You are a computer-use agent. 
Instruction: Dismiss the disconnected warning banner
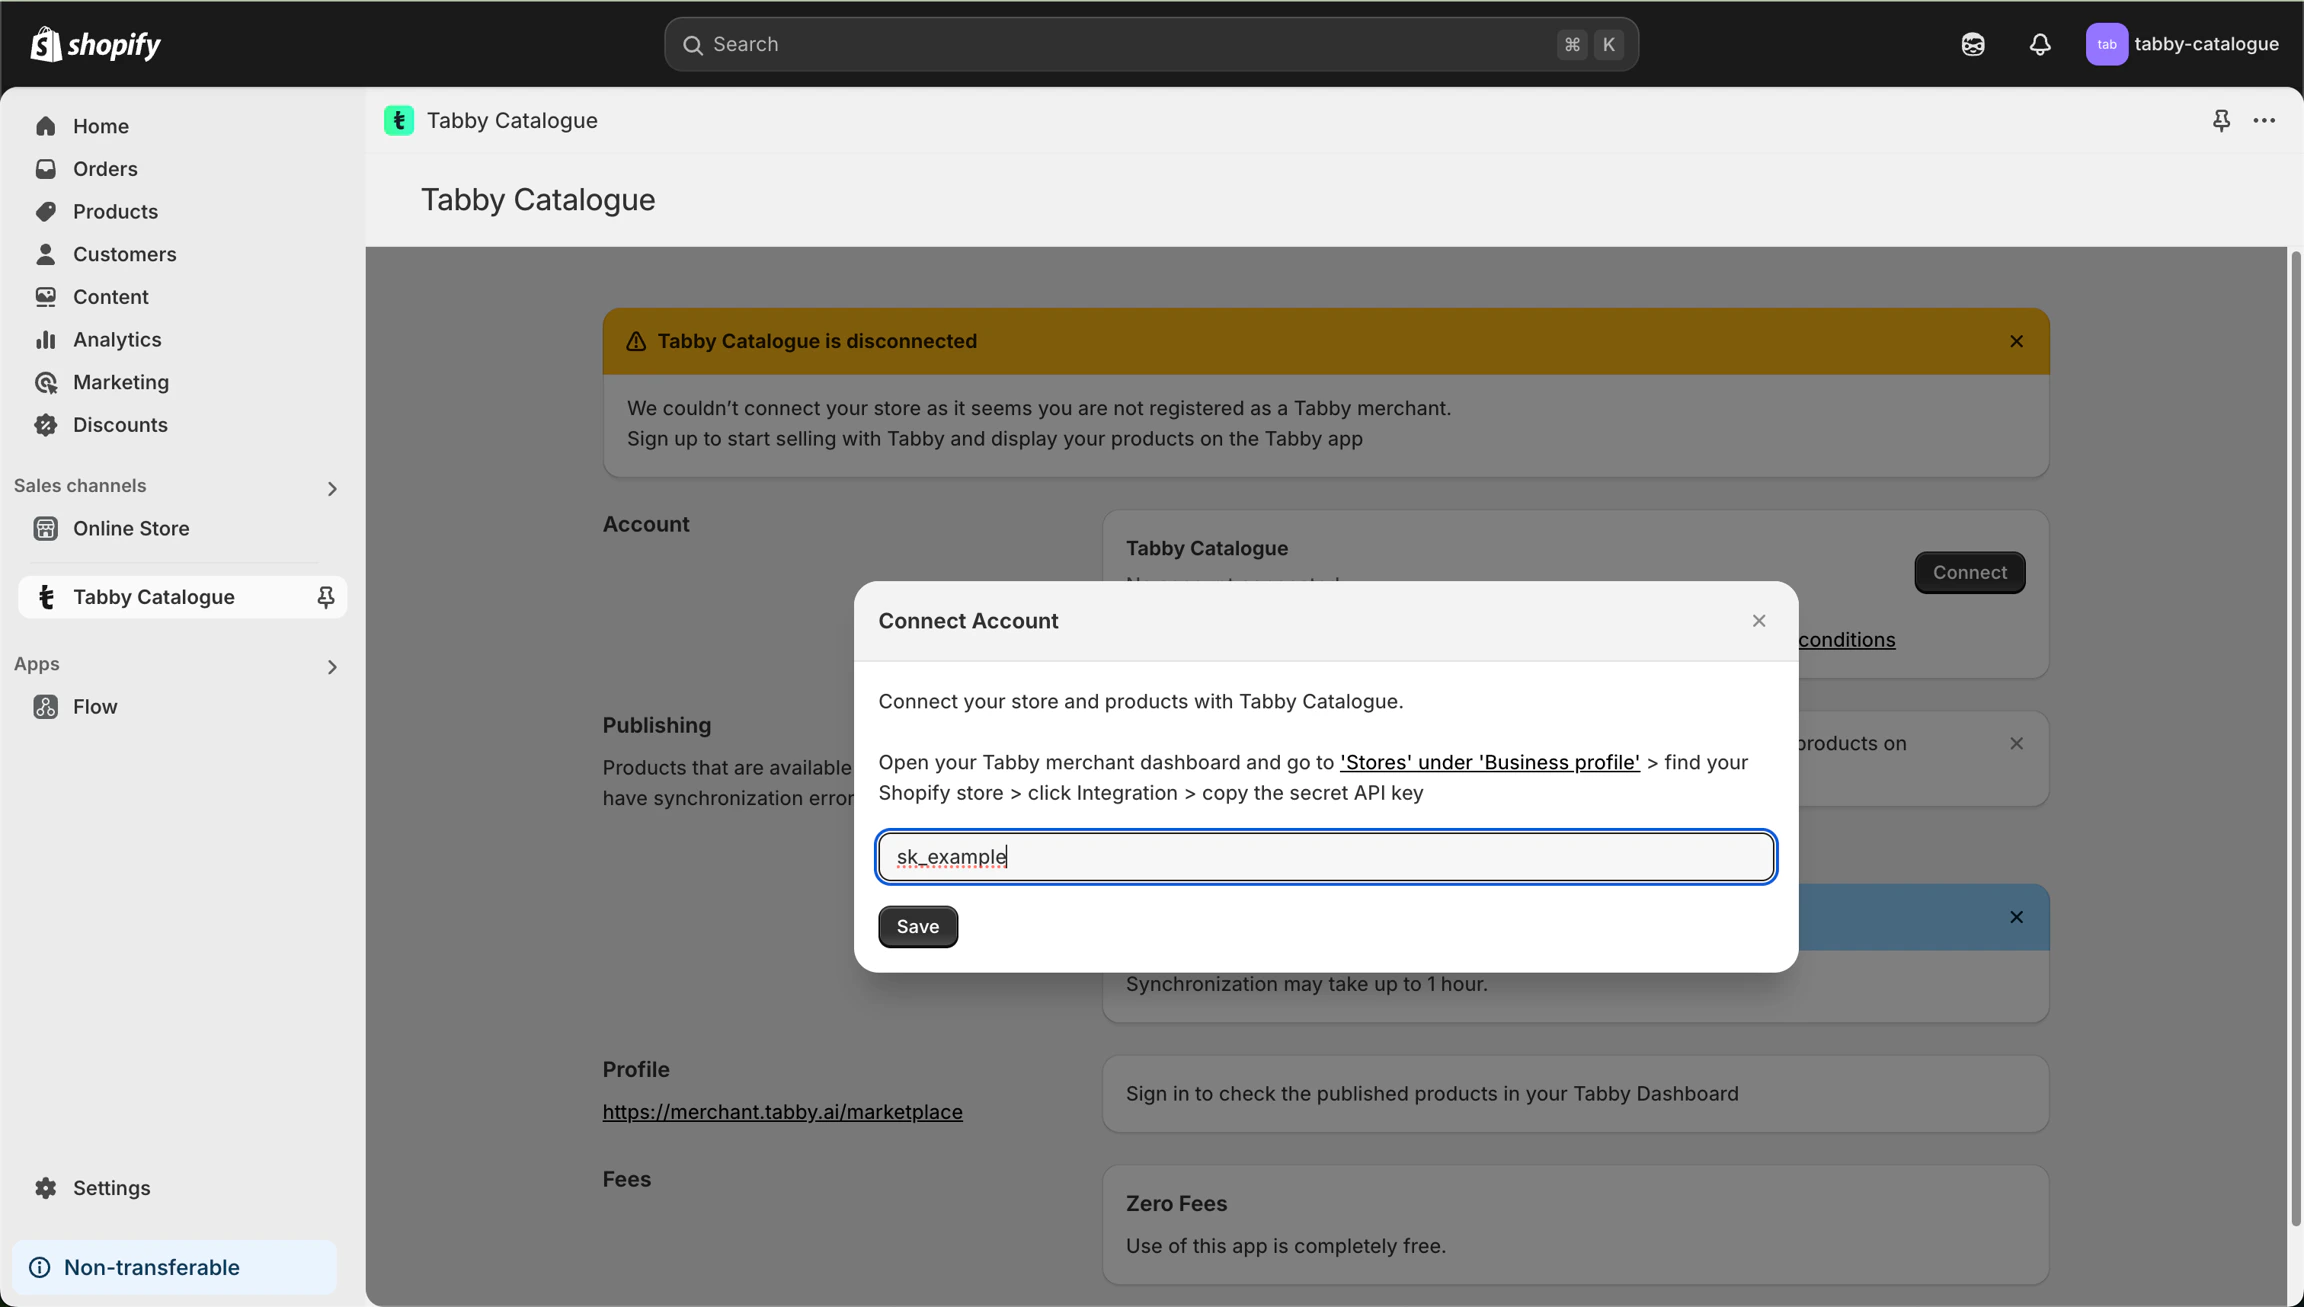(2016, 341)
